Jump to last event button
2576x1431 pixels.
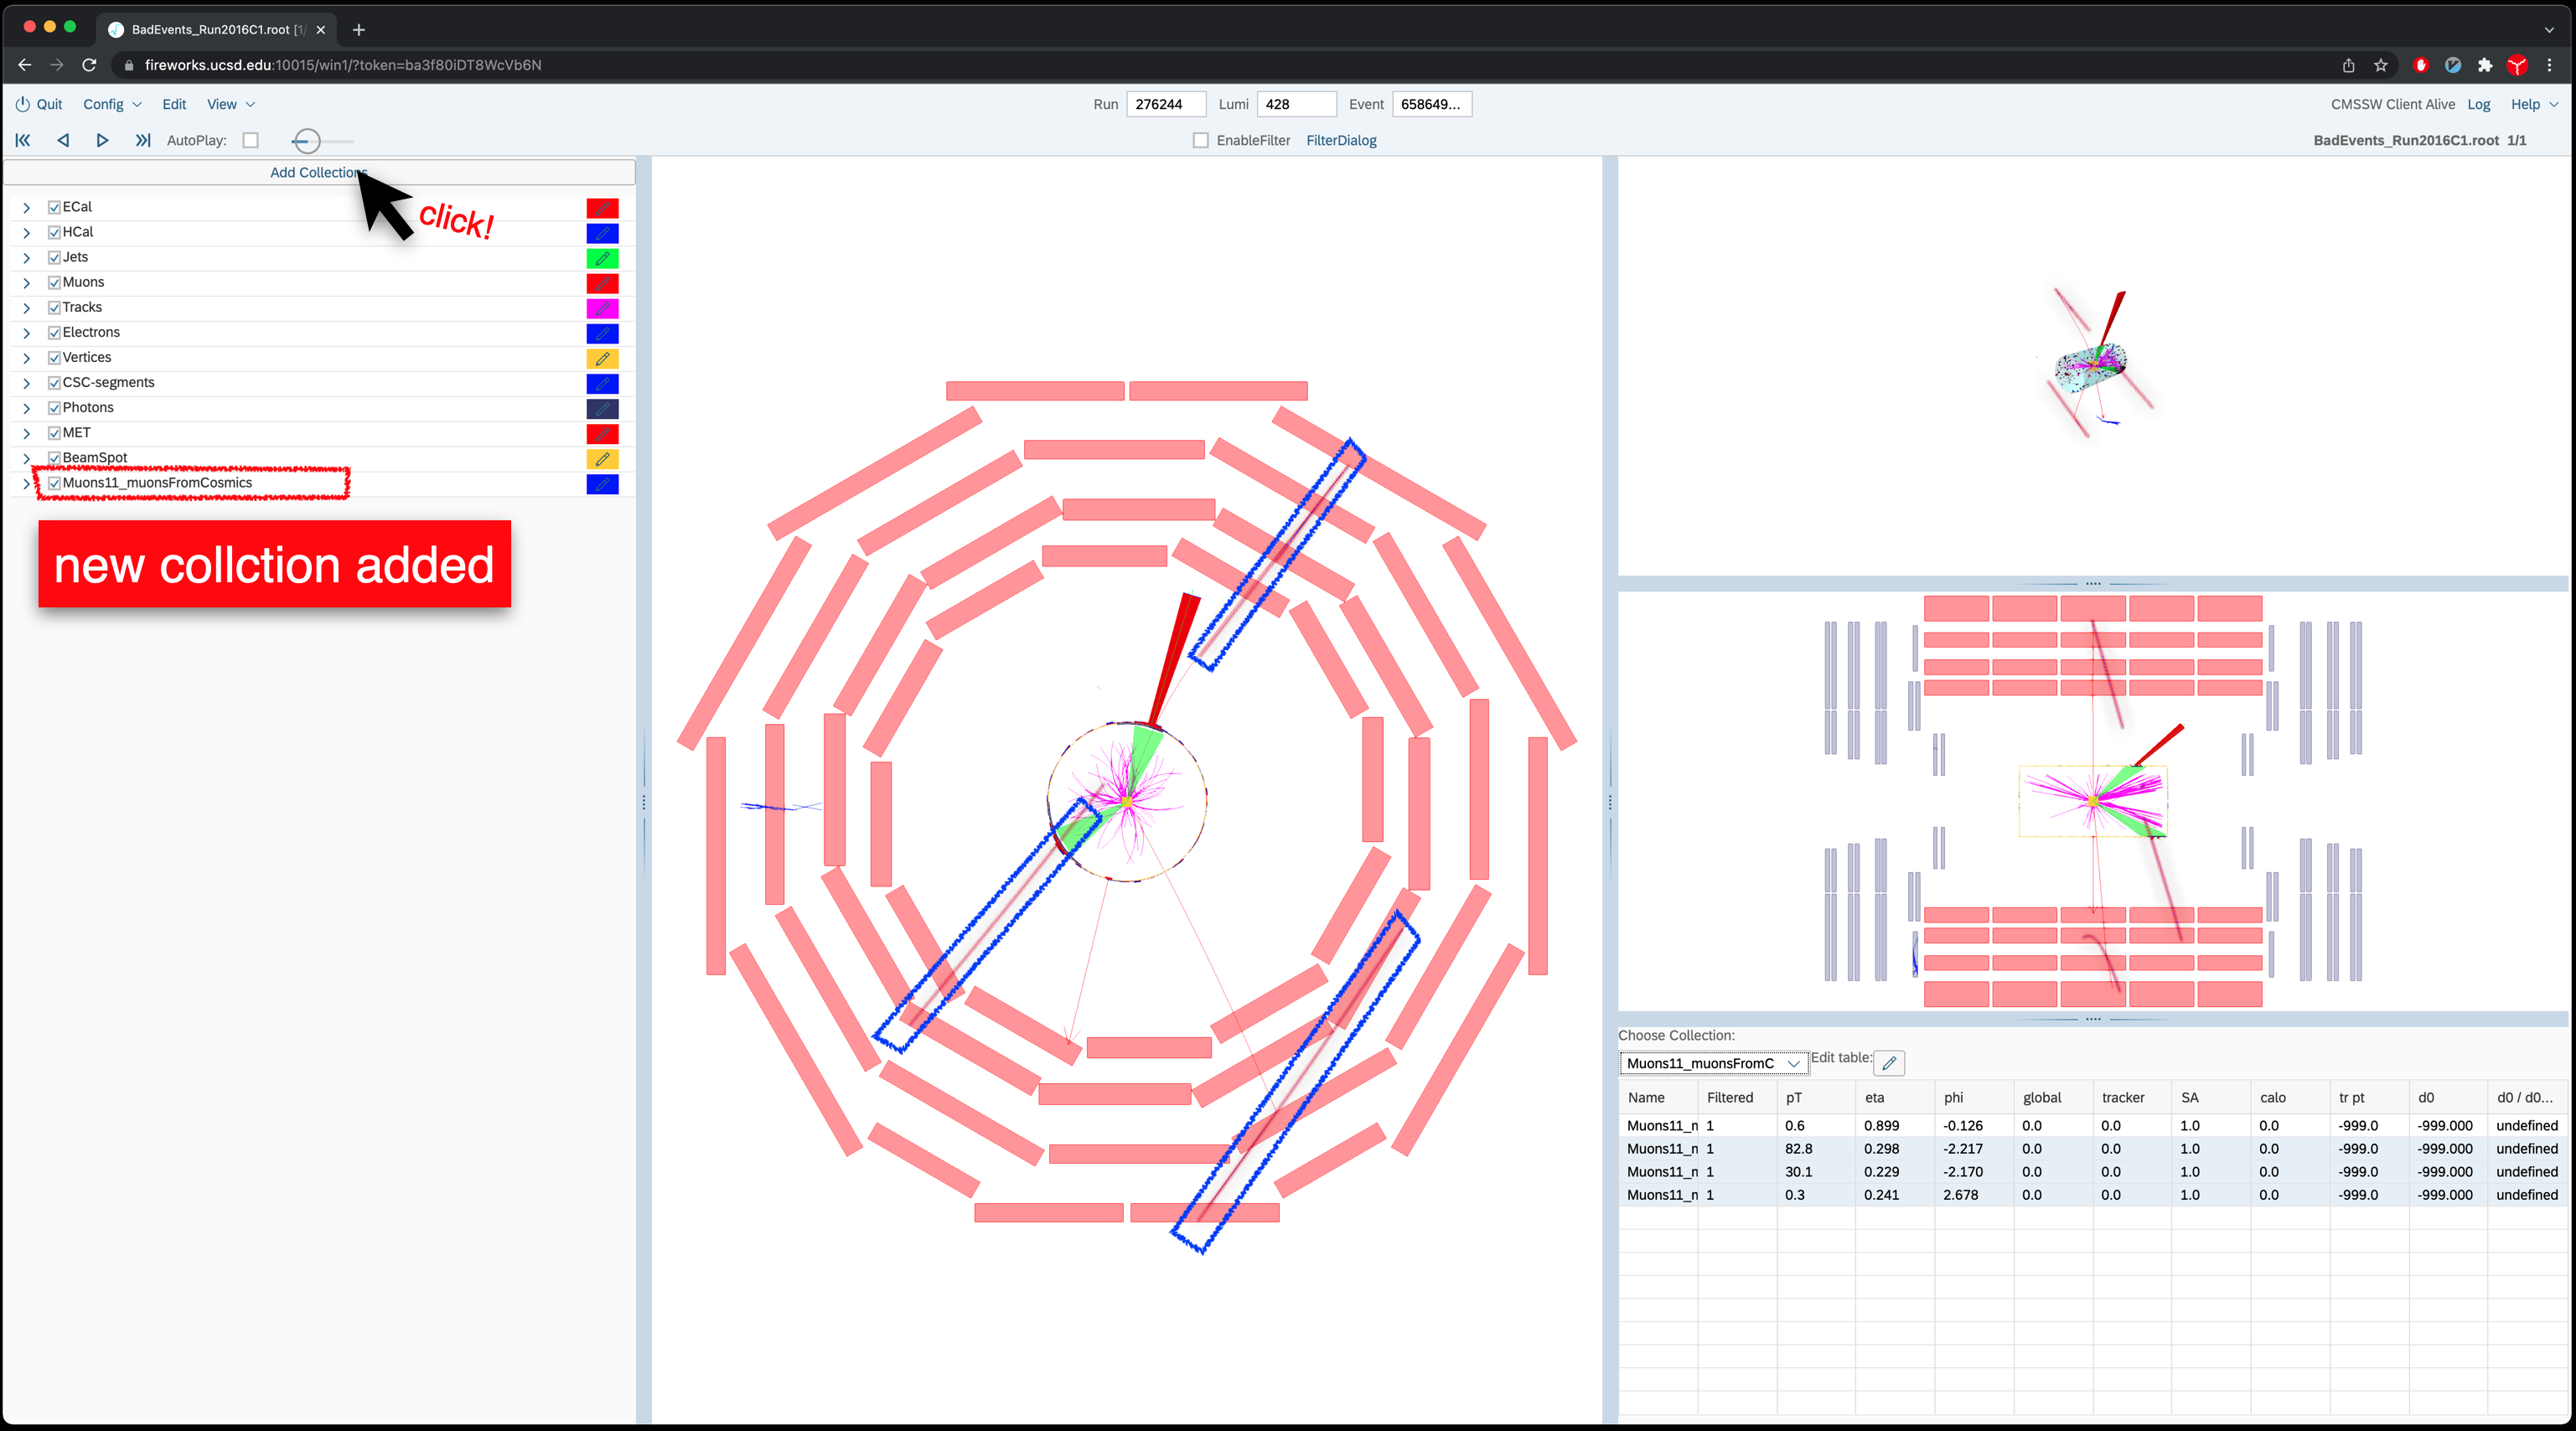tap(143, 140)
